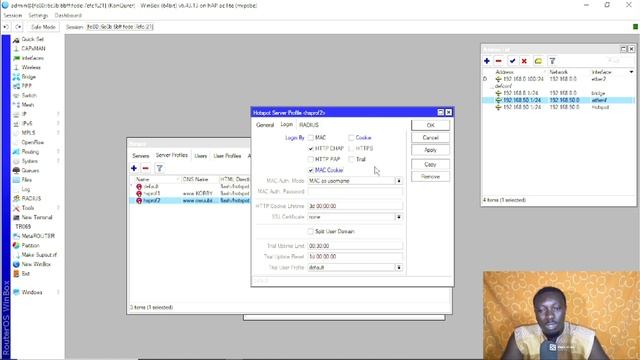Toggle the Trial login checkbox
This screenshot has width=640, height=360.
pyautogui.click(x=351, y=159)
